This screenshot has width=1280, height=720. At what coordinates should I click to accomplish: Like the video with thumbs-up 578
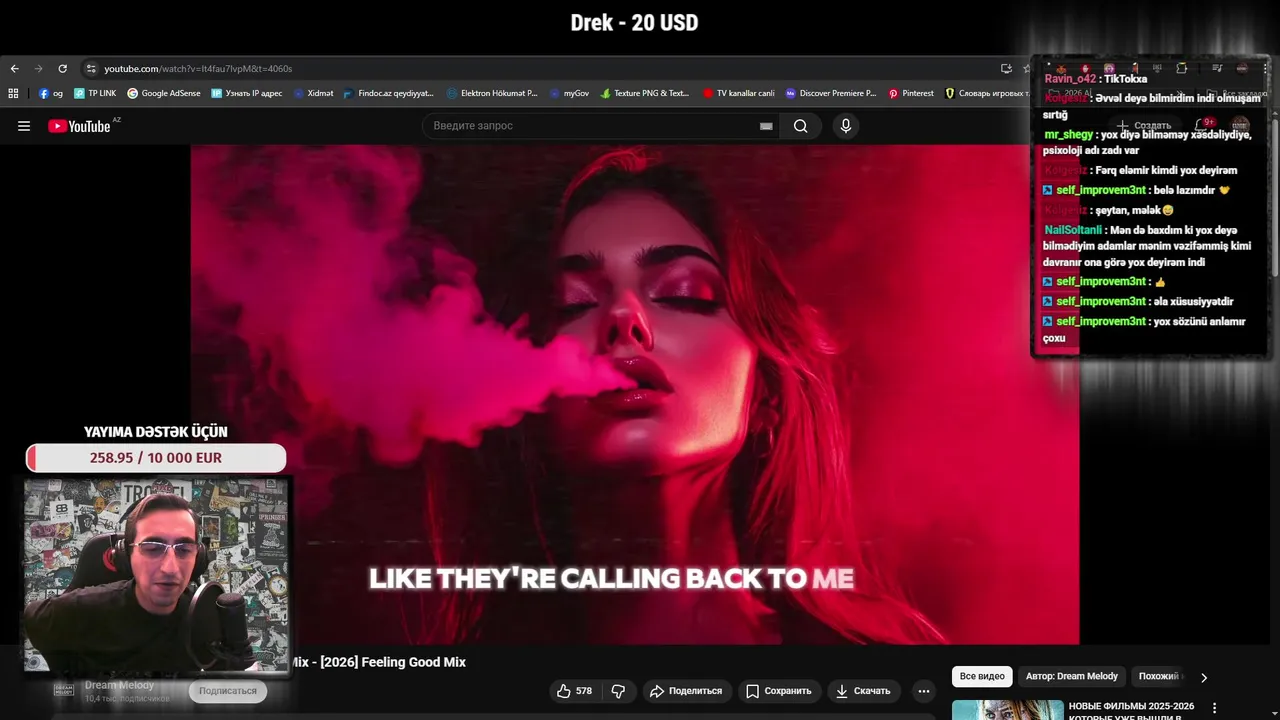(575, 691)
